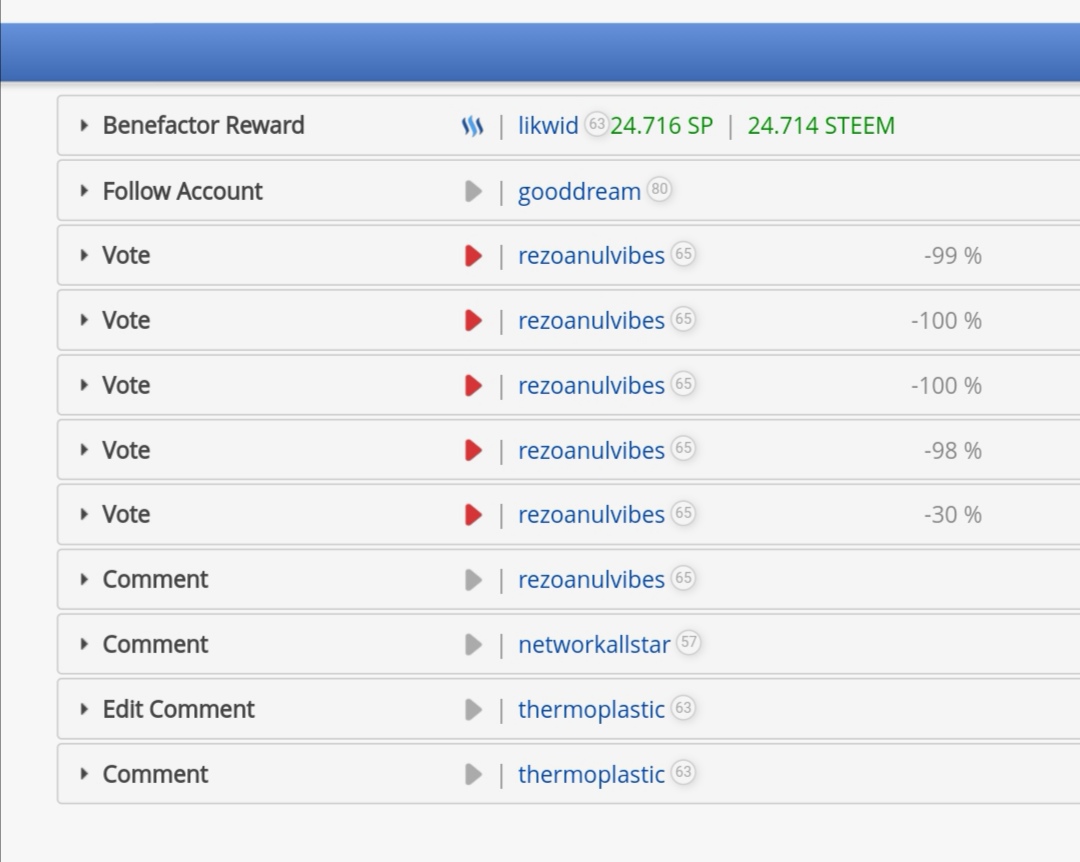Viewport: 1080px width, 862px height.
Task: Click the Vote label in the -30 % row
Action: [x=126, y=515]
